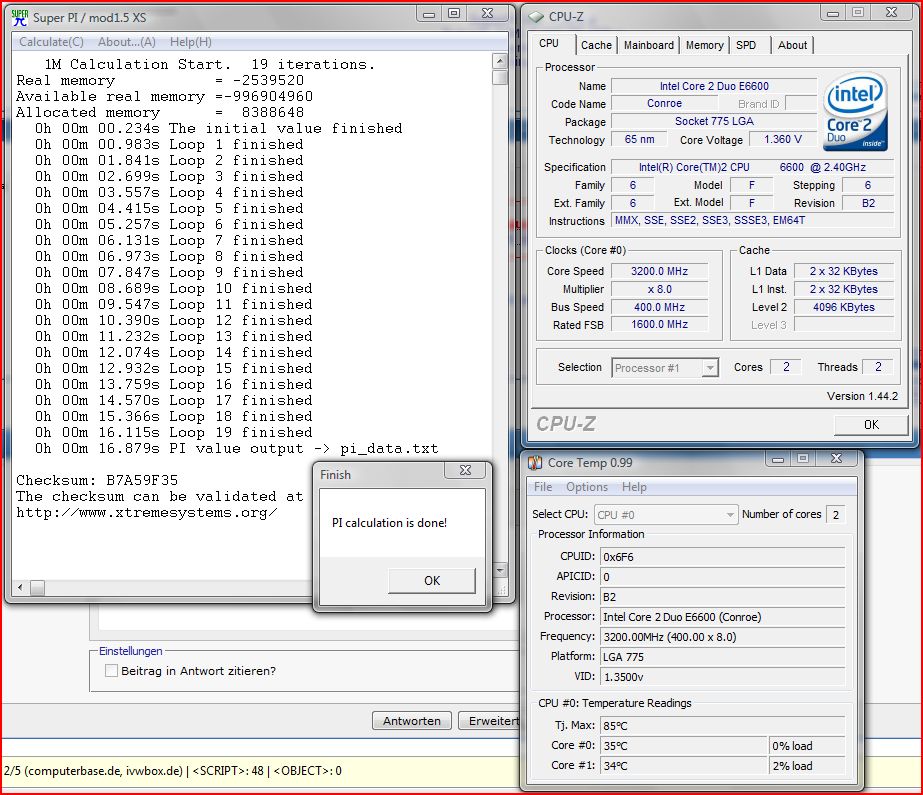Click the Instructions field MMX, SSE list

[x=753, y=220]
